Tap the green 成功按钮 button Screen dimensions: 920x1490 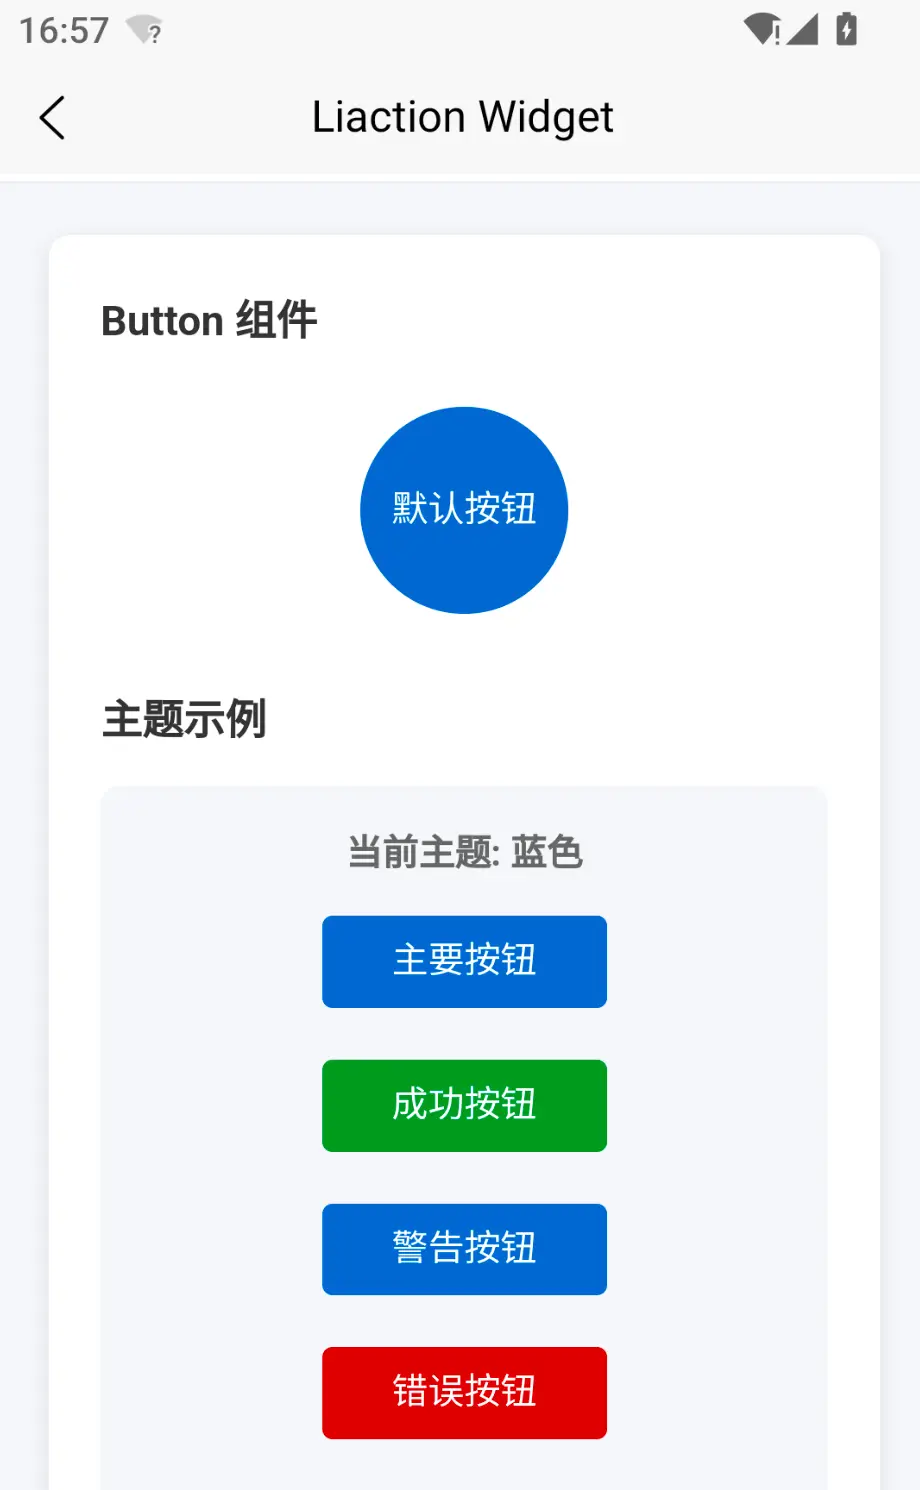(x=464, y=1105)
